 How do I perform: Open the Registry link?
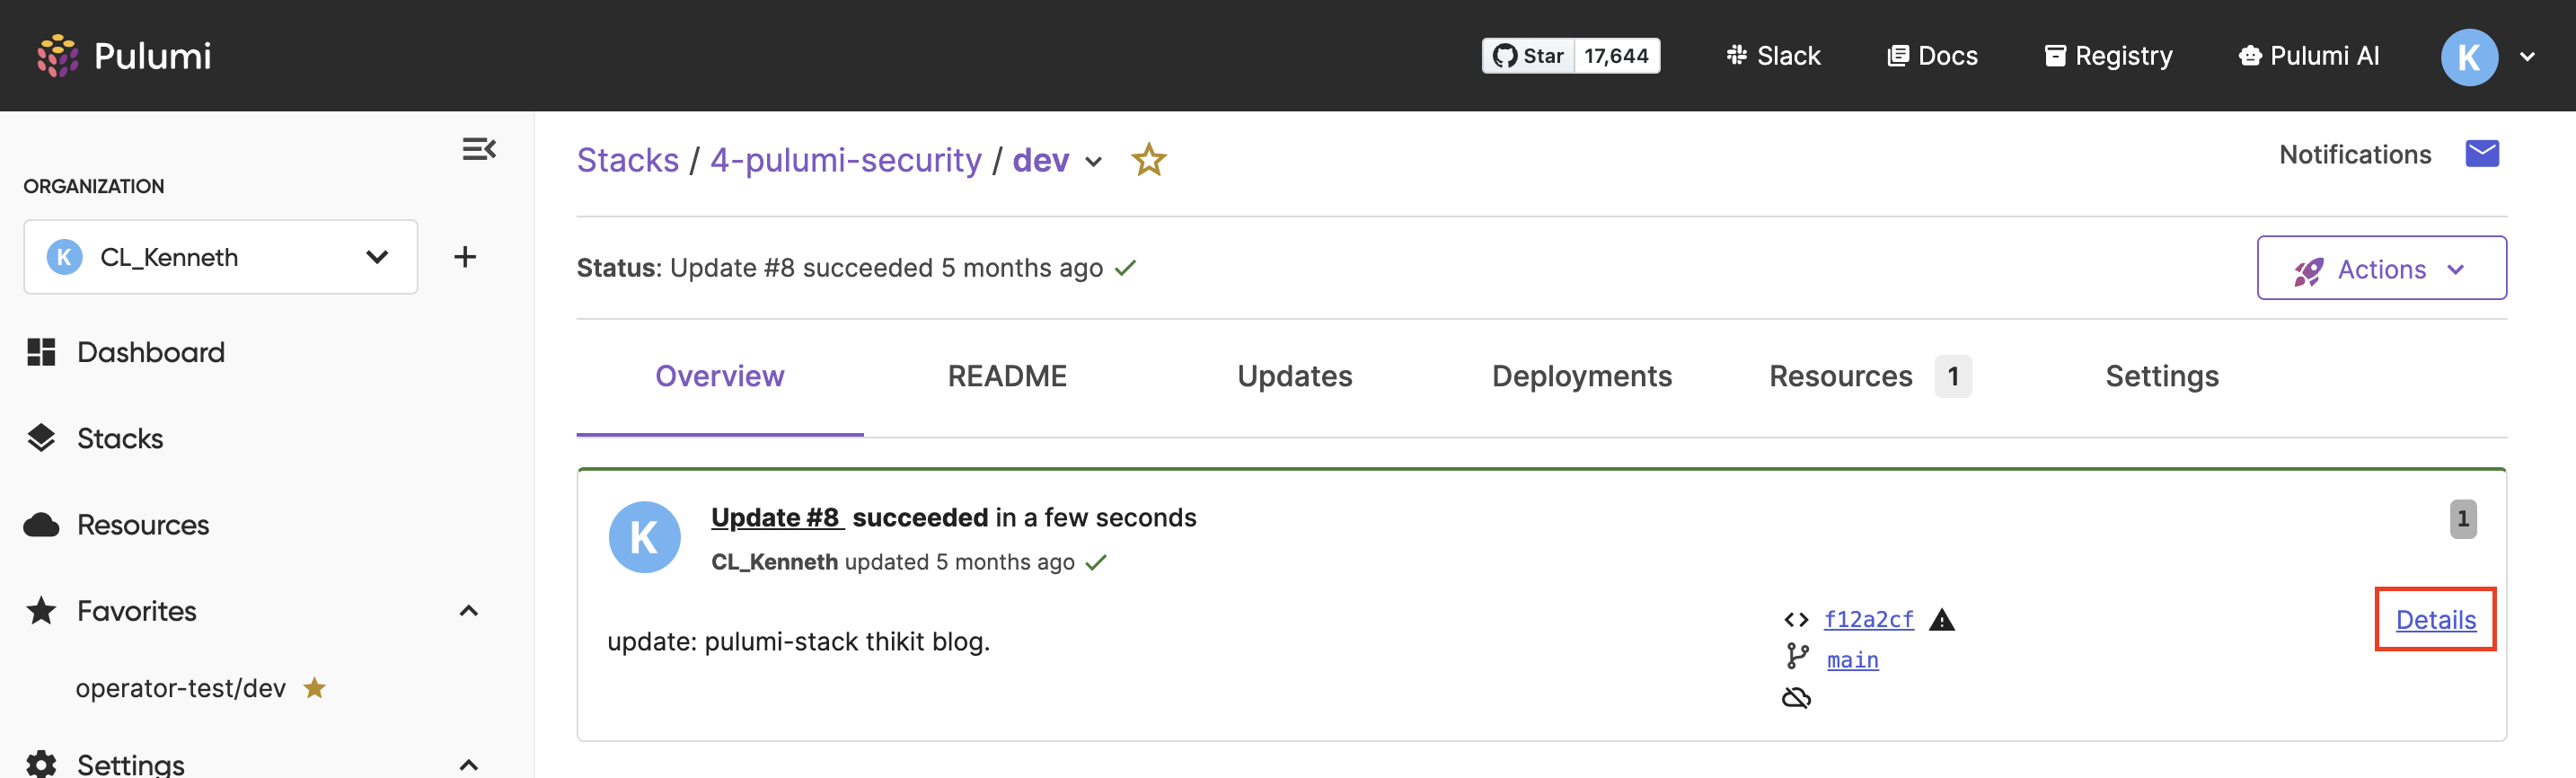pos(2108,56)
